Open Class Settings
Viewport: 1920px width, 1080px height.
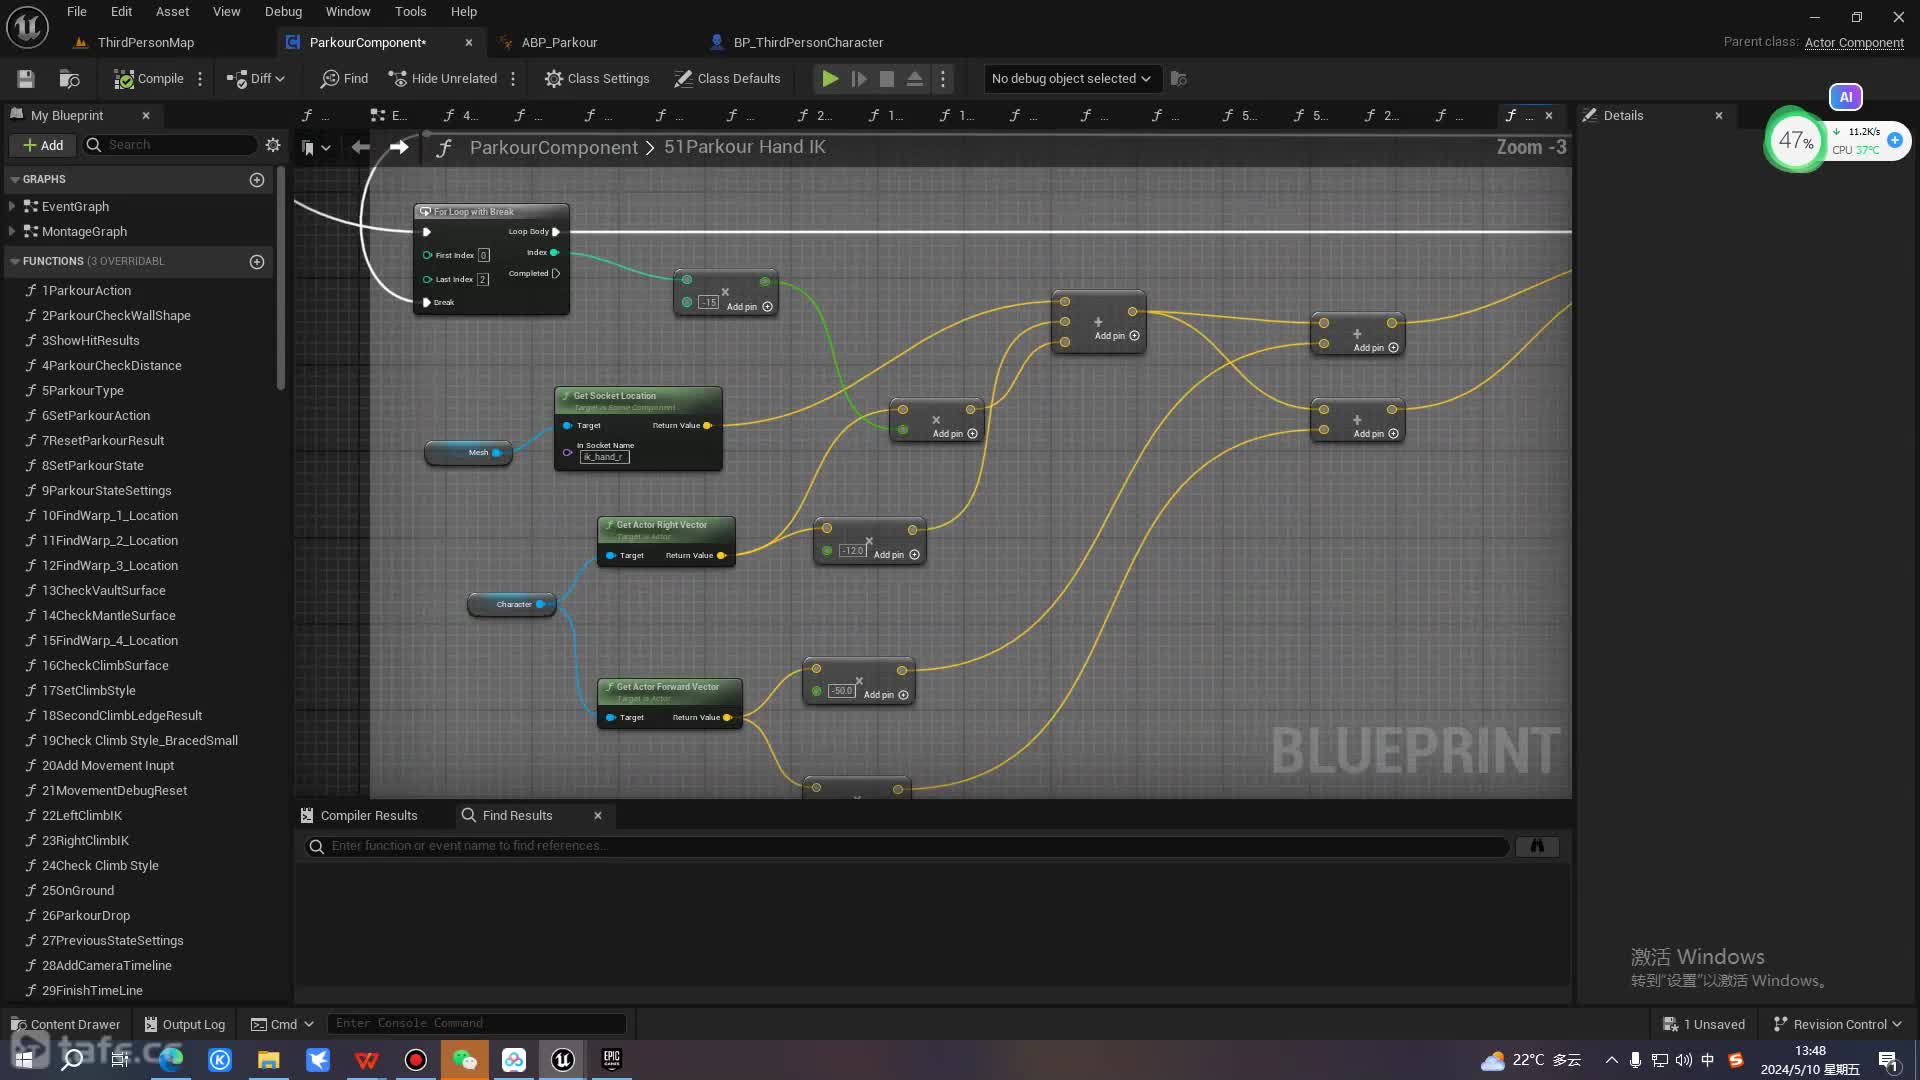(x=597, y=78)
